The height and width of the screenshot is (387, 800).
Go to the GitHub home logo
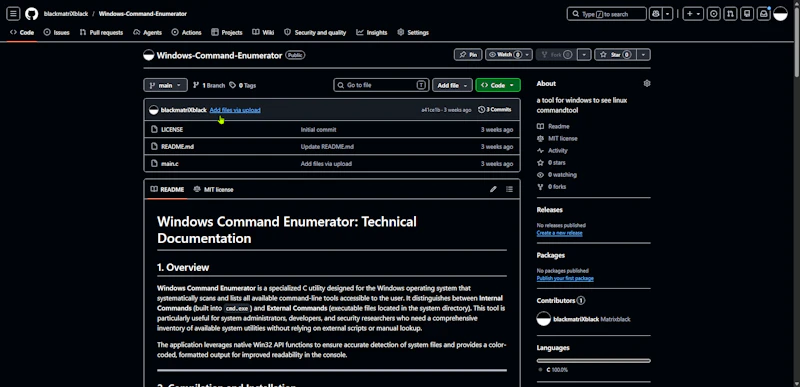tap(32, 14)
